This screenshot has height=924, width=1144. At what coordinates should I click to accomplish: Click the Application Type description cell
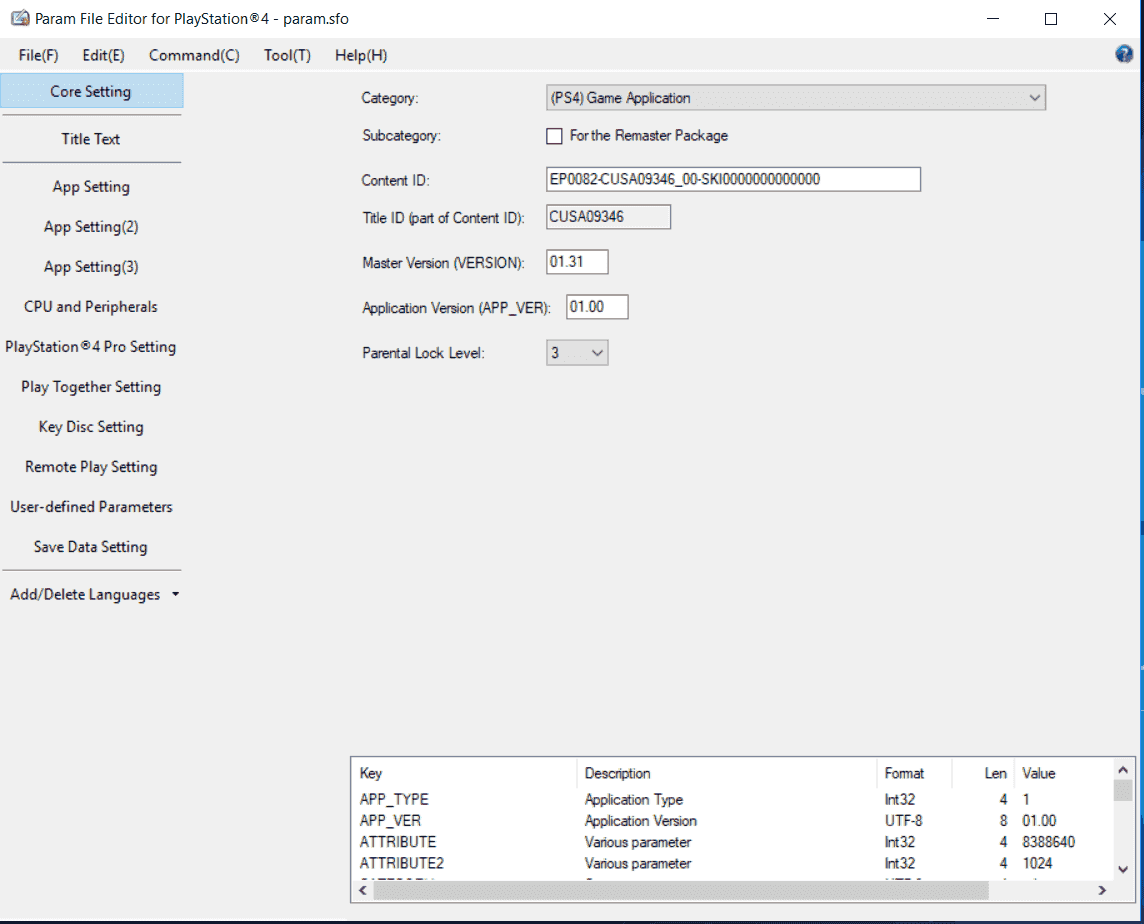(x=633, y=800)
